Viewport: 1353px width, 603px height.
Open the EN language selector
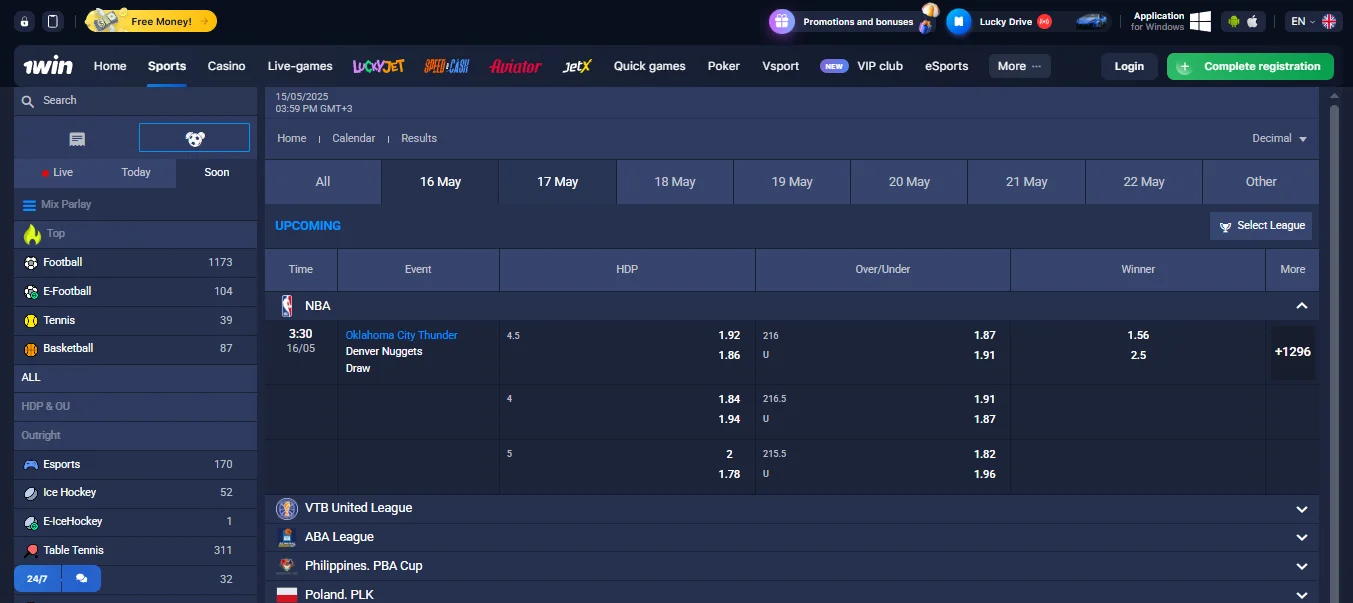click(1314, 21)
